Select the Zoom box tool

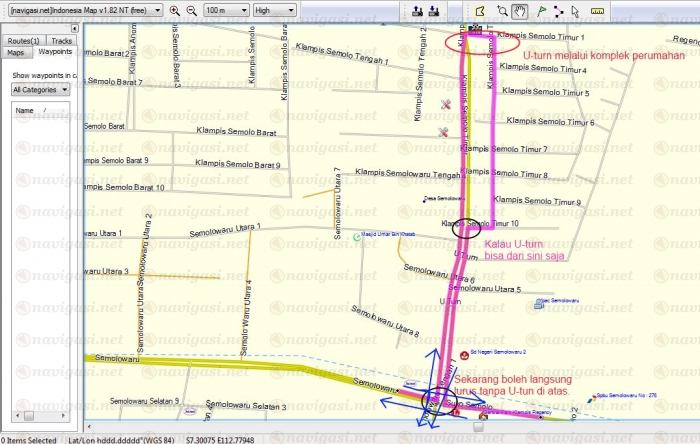click(x=500, y=10)
